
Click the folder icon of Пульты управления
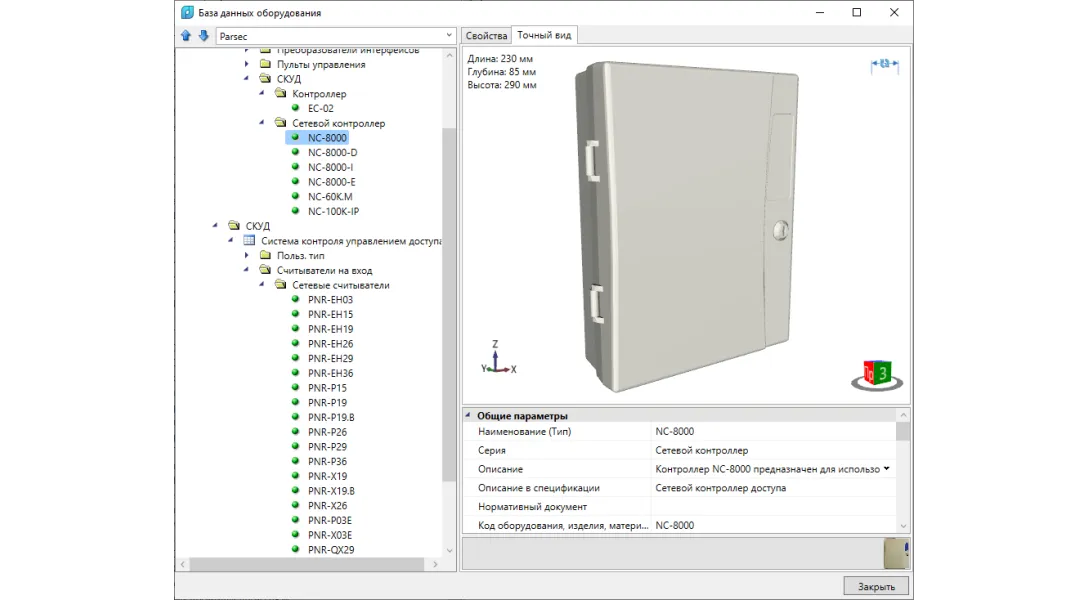click(x=265, y=65)
